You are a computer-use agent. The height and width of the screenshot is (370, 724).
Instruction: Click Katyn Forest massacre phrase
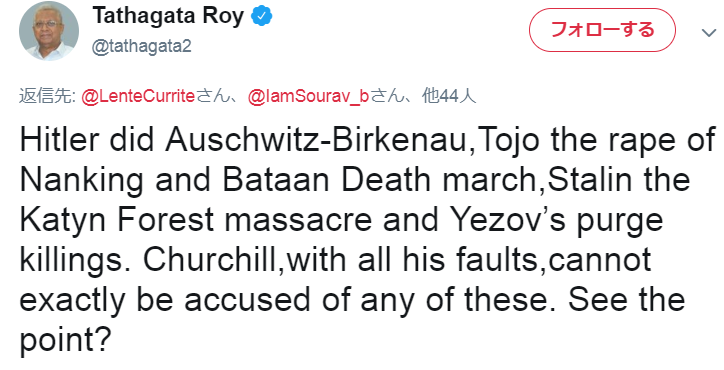[x=195, y=220]
